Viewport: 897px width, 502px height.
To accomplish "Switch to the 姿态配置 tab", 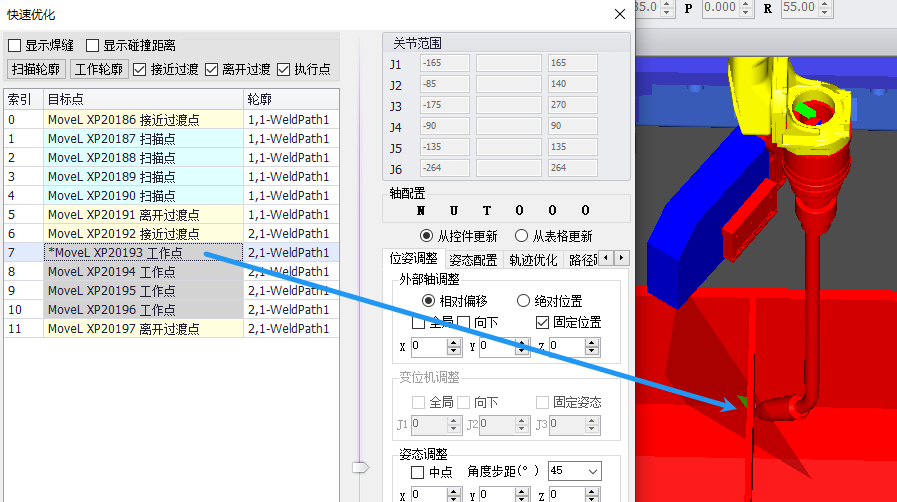I will point(473,259).
